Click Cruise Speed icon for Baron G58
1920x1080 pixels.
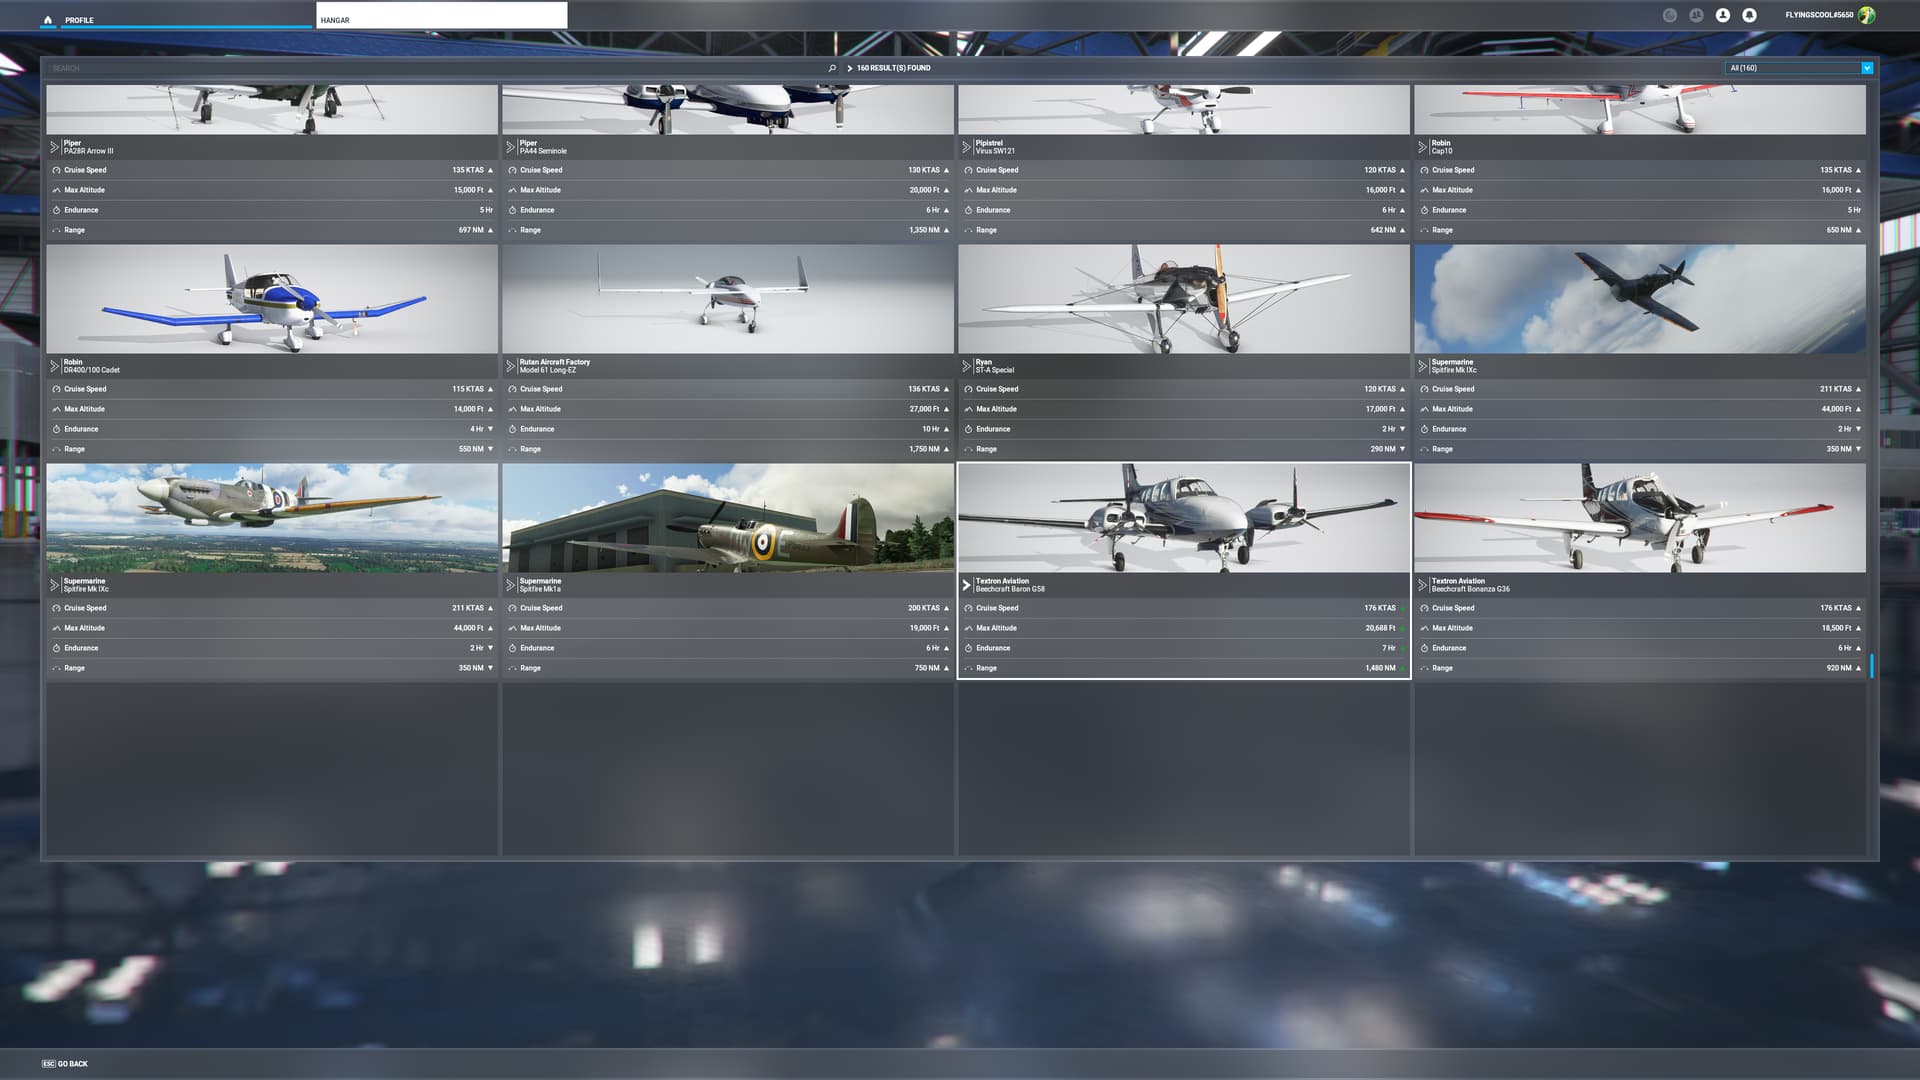[968, 608]
